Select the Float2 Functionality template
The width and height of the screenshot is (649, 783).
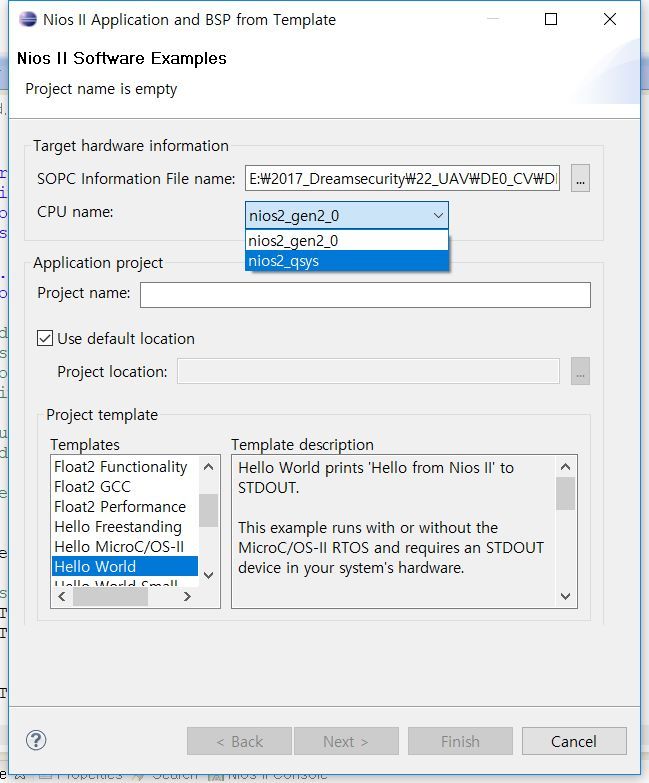click(120, 466)
